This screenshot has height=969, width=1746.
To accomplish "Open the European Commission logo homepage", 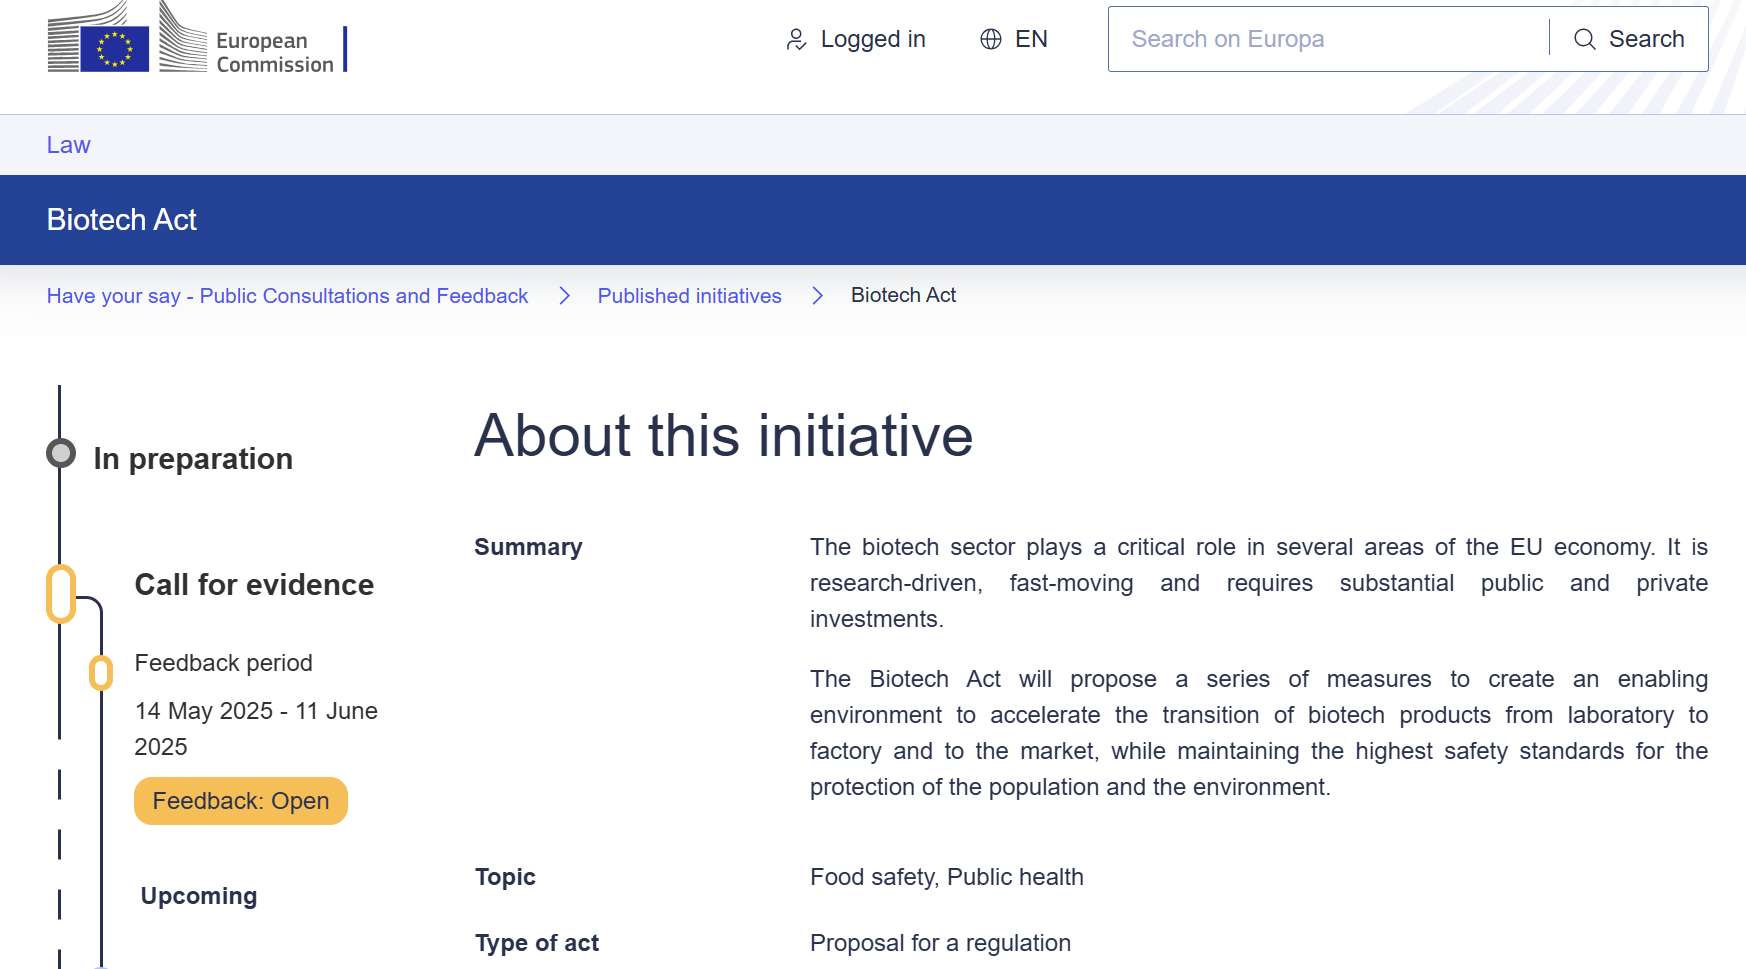I will (x=197, y=39).
